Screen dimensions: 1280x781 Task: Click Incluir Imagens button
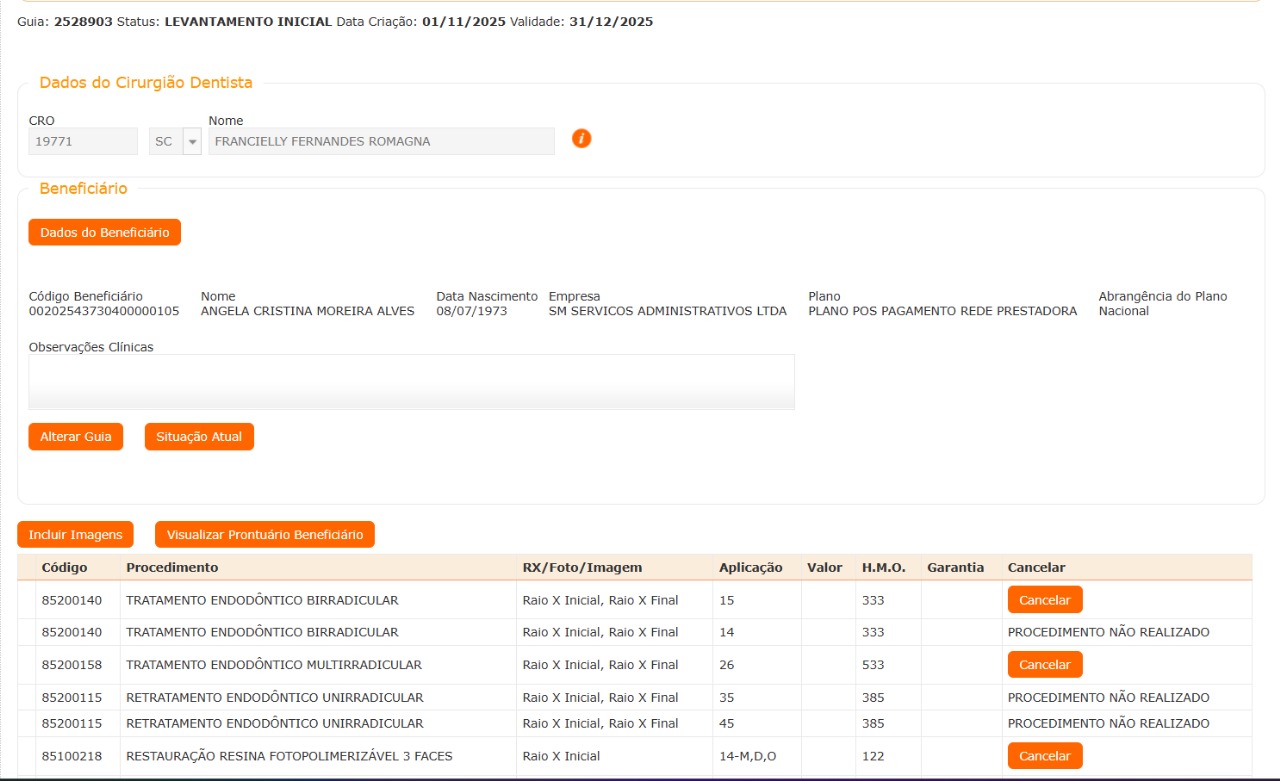(x=75, y=535)
